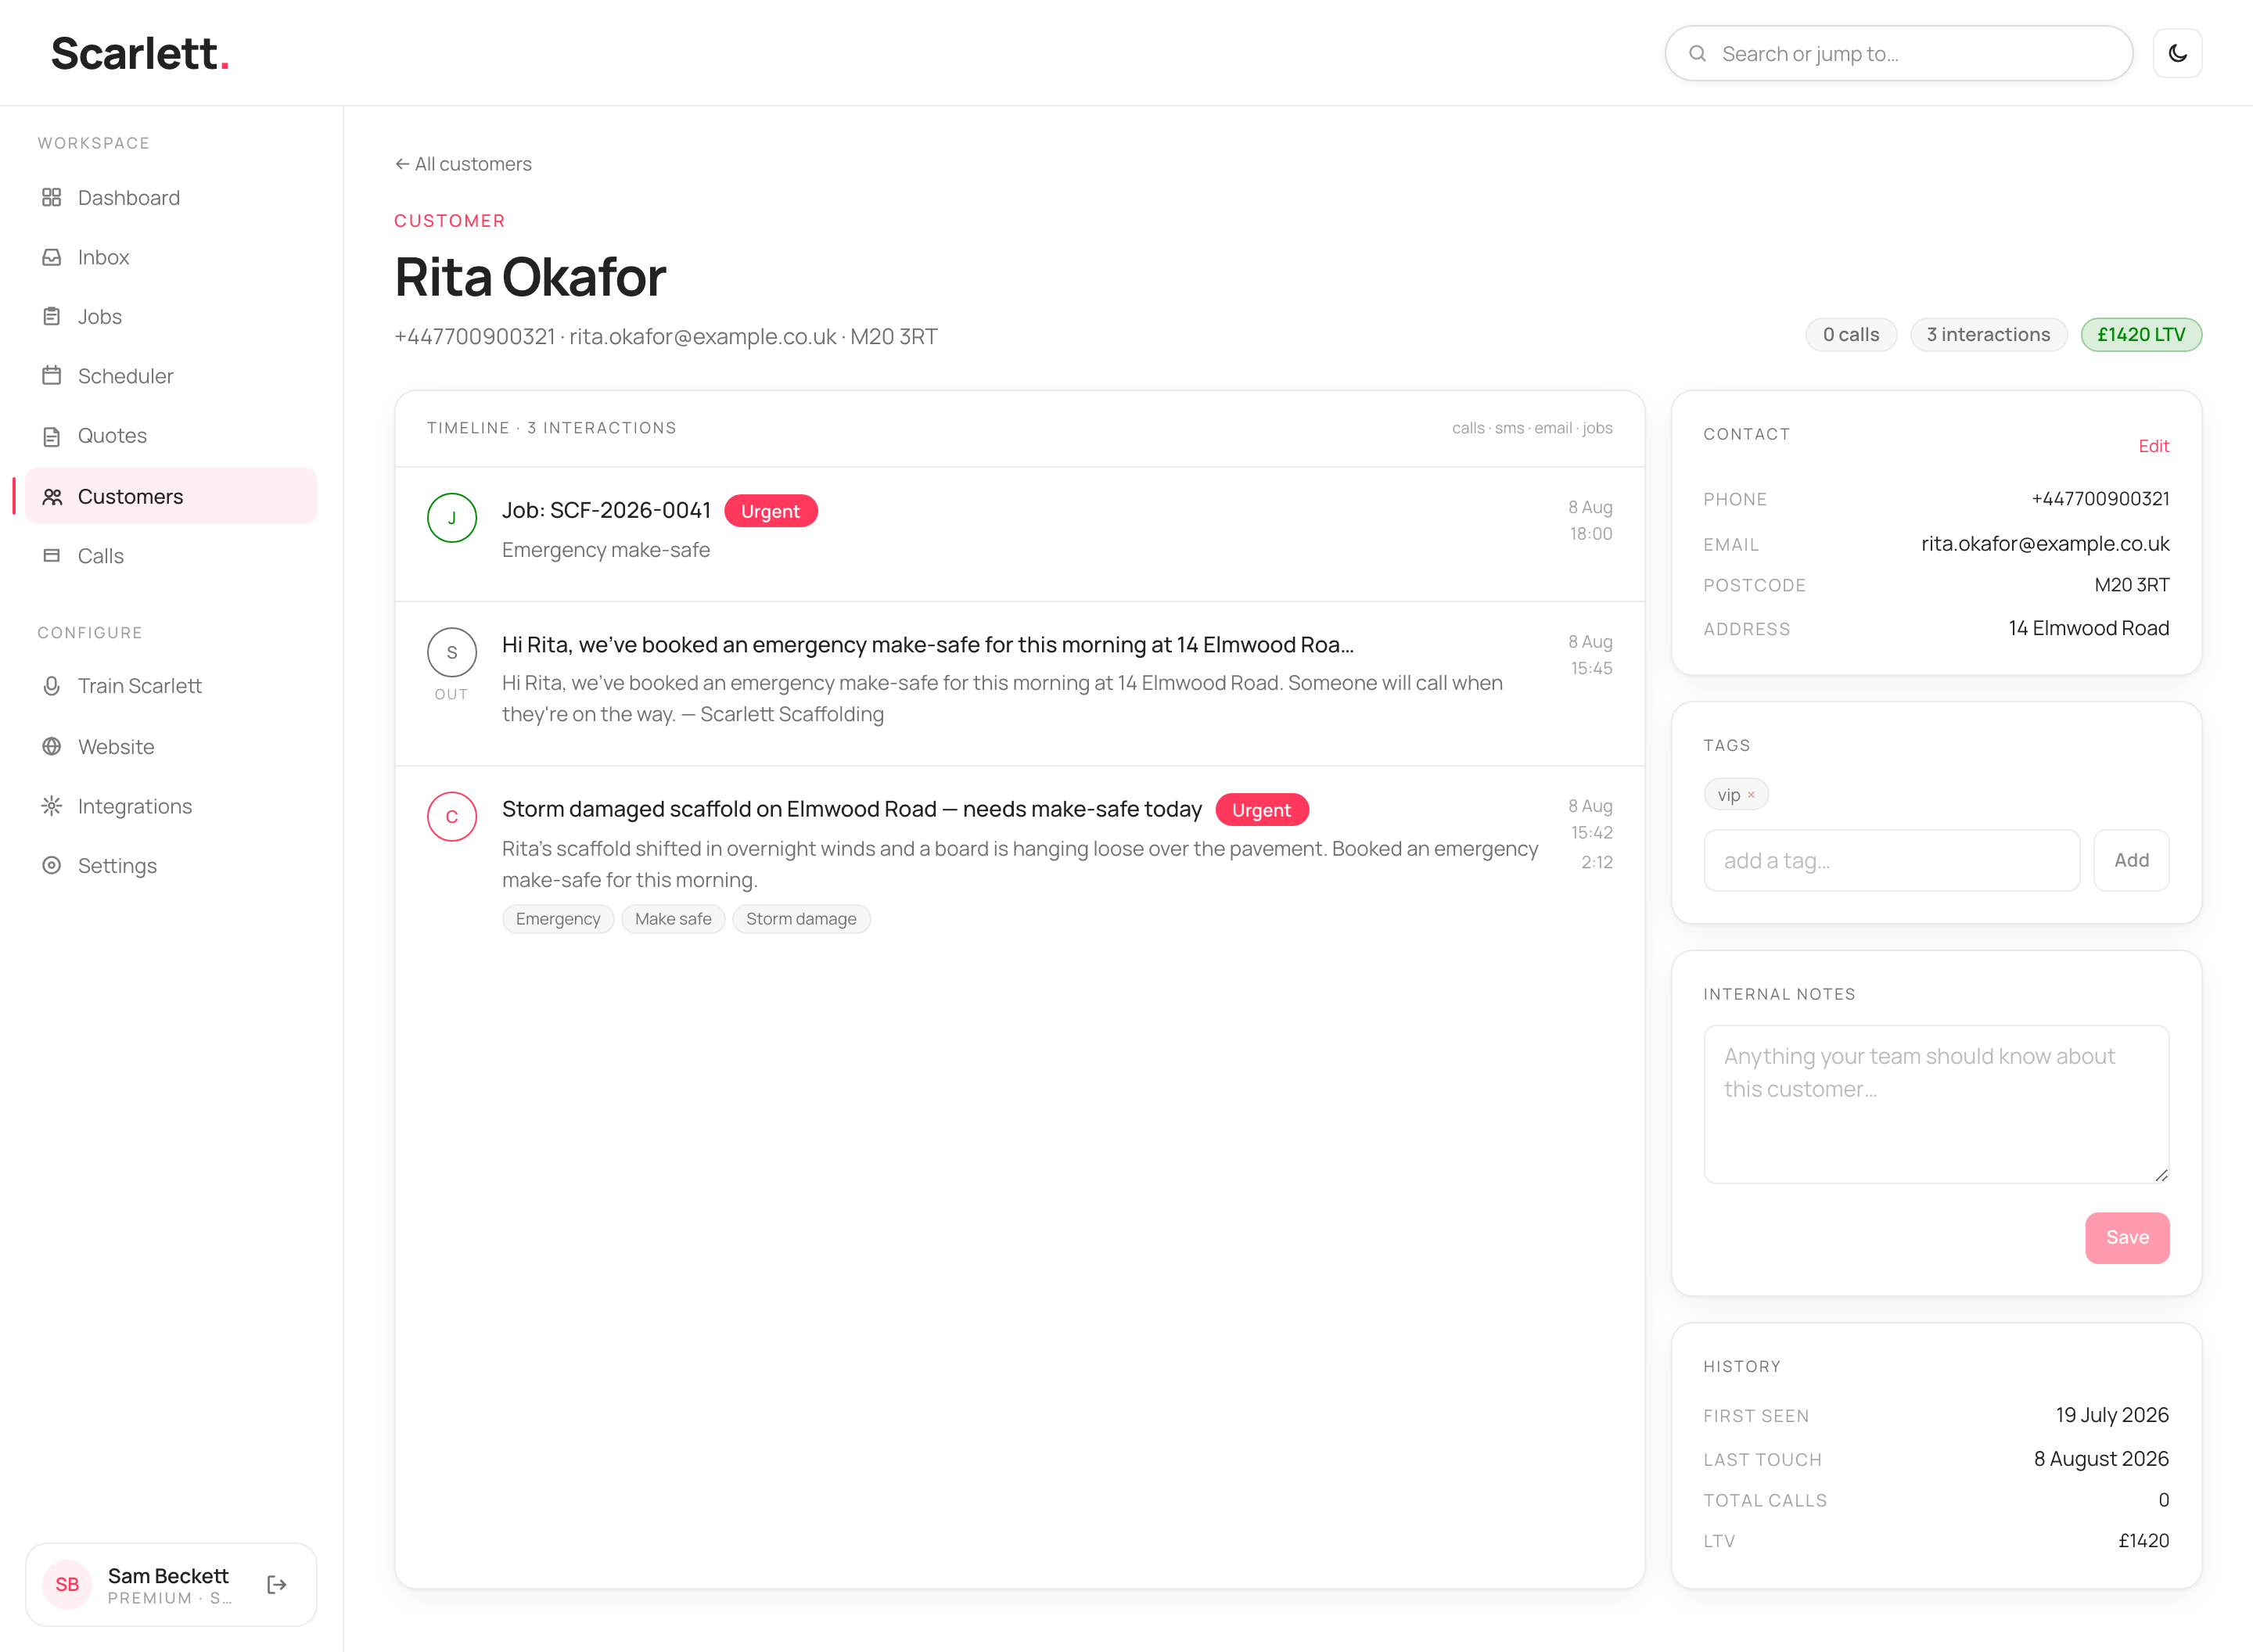
Task: Click the S outbound SMS timeline avatar
Action: [x=452, y=652]
